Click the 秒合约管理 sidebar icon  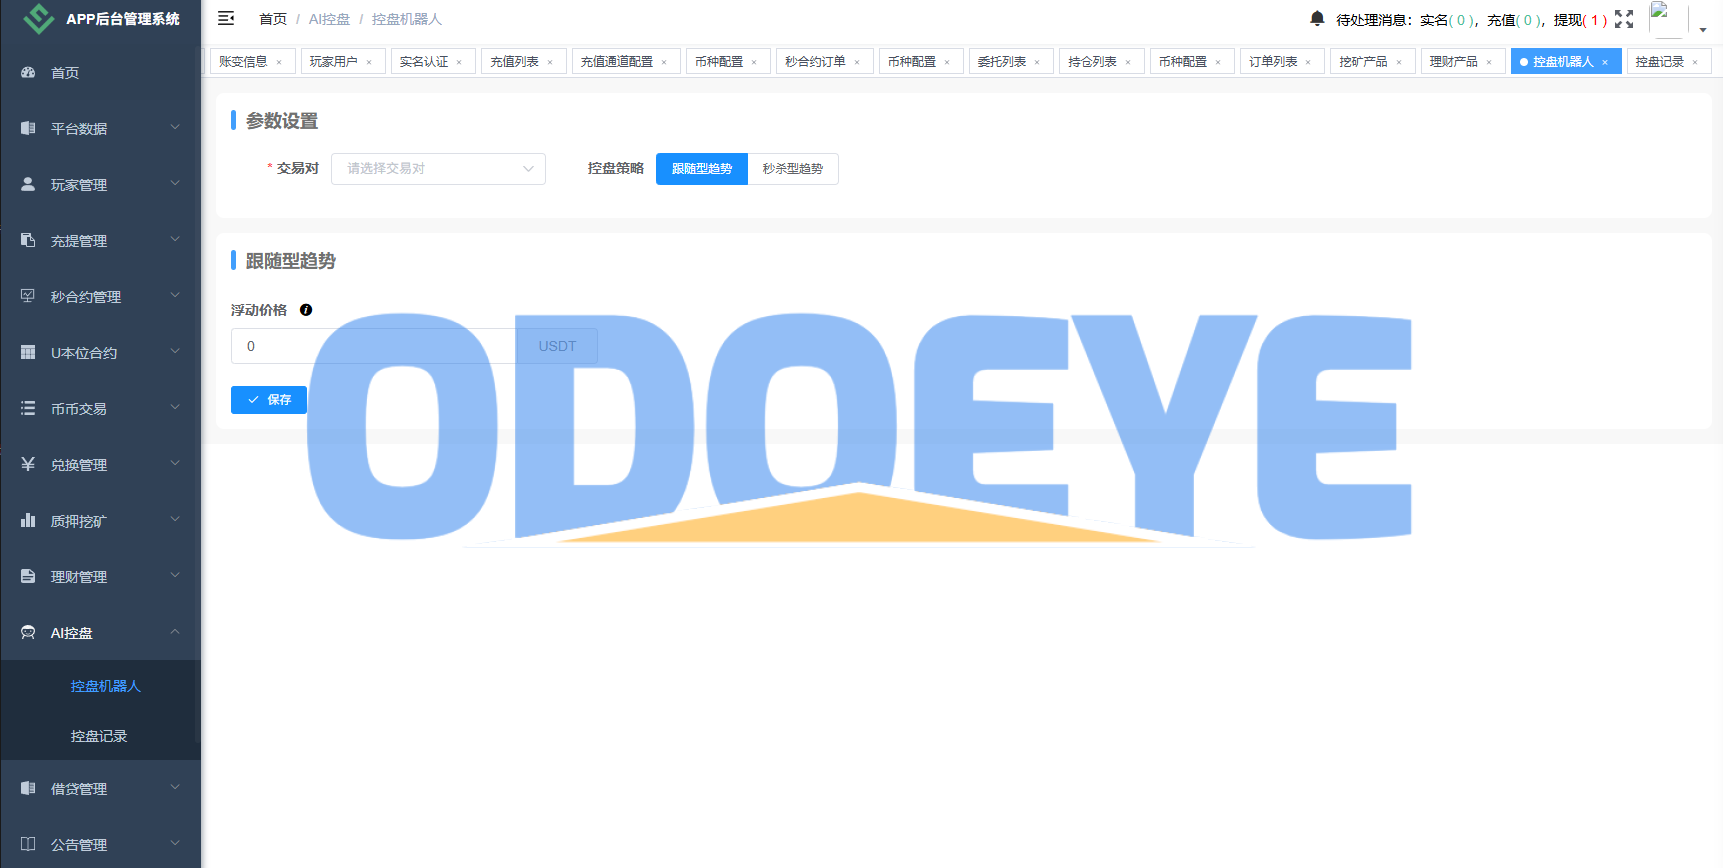coord(28,296)
